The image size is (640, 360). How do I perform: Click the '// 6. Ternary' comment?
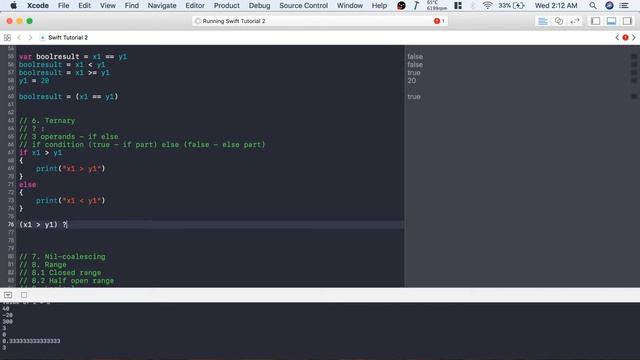click(47, 121)
